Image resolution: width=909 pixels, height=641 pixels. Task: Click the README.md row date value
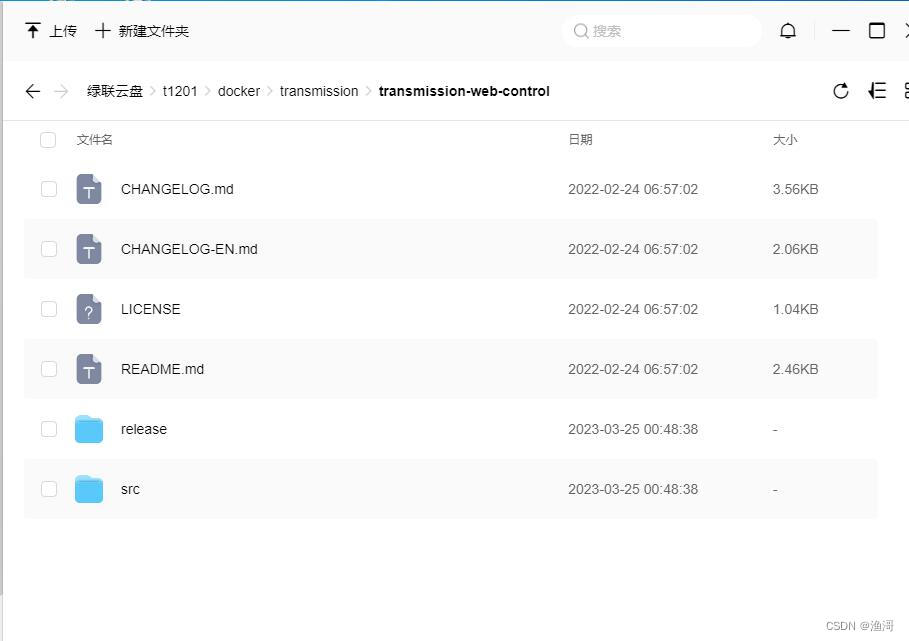[x=633, y=369]
